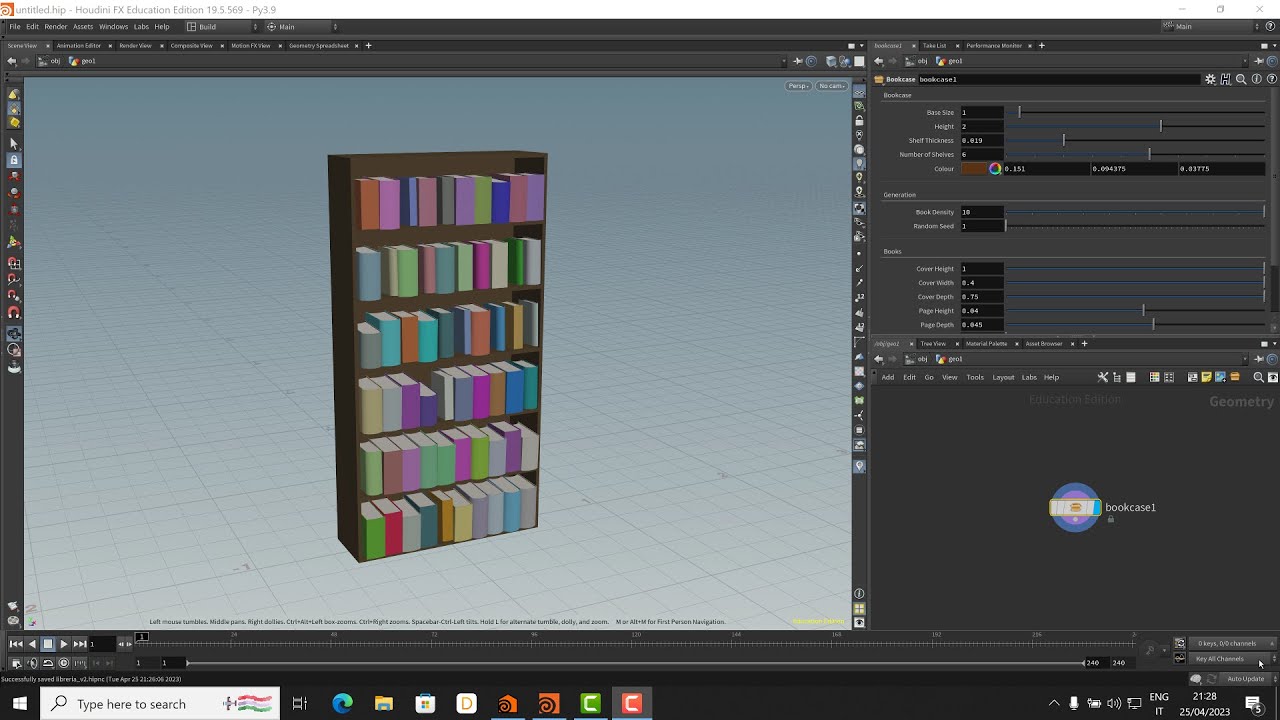
Task: Open the No cam camera dropdown
Action: [832, 86]
